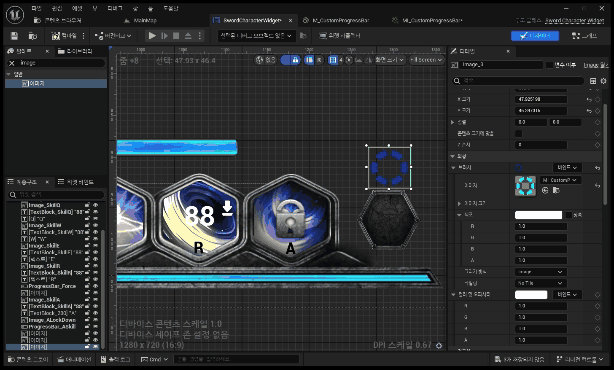This screenshot has width=614, height=370.
Task: Click the details property matrix icon
Action: click(593, 81)
